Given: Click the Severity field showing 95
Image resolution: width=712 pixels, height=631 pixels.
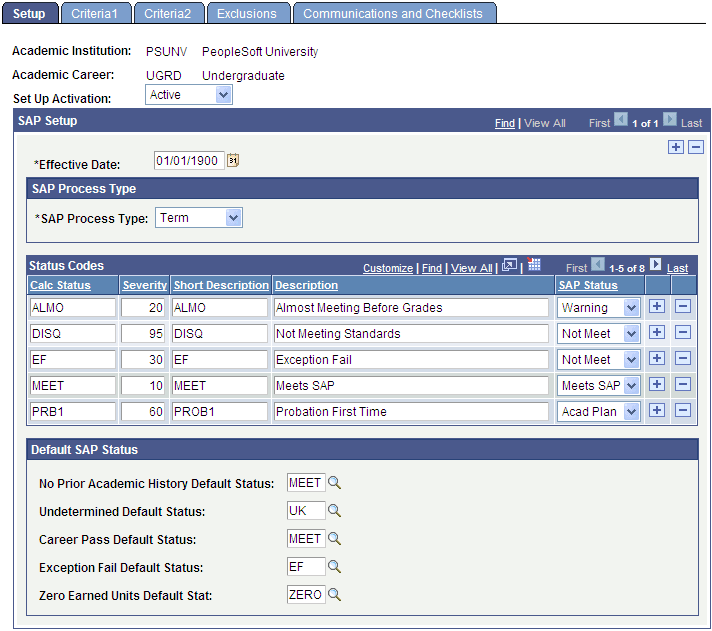Looking at the screenshot, I should [x=143, y=334].
